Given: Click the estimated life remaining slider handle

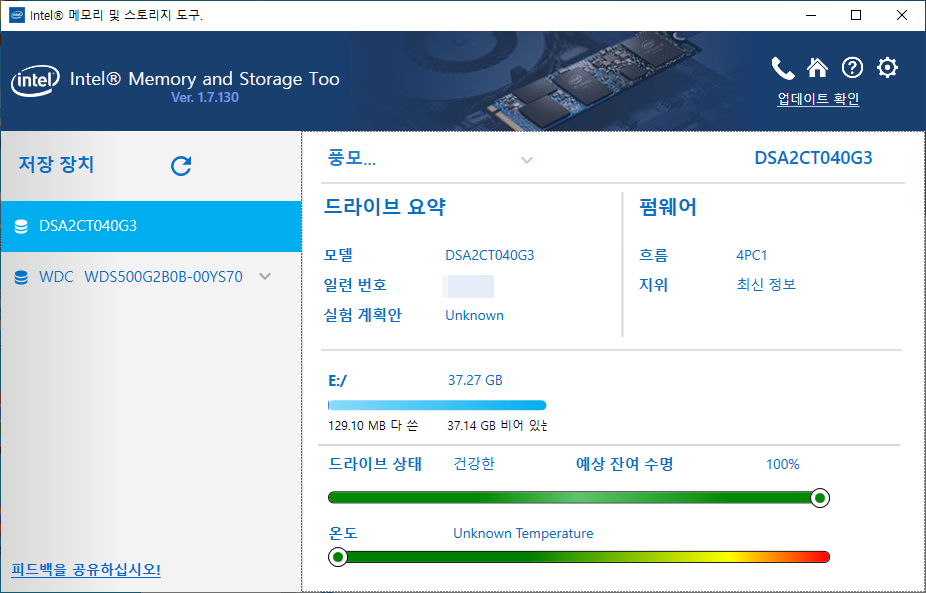Looking at the screenshot, I should tap(820, 498).
